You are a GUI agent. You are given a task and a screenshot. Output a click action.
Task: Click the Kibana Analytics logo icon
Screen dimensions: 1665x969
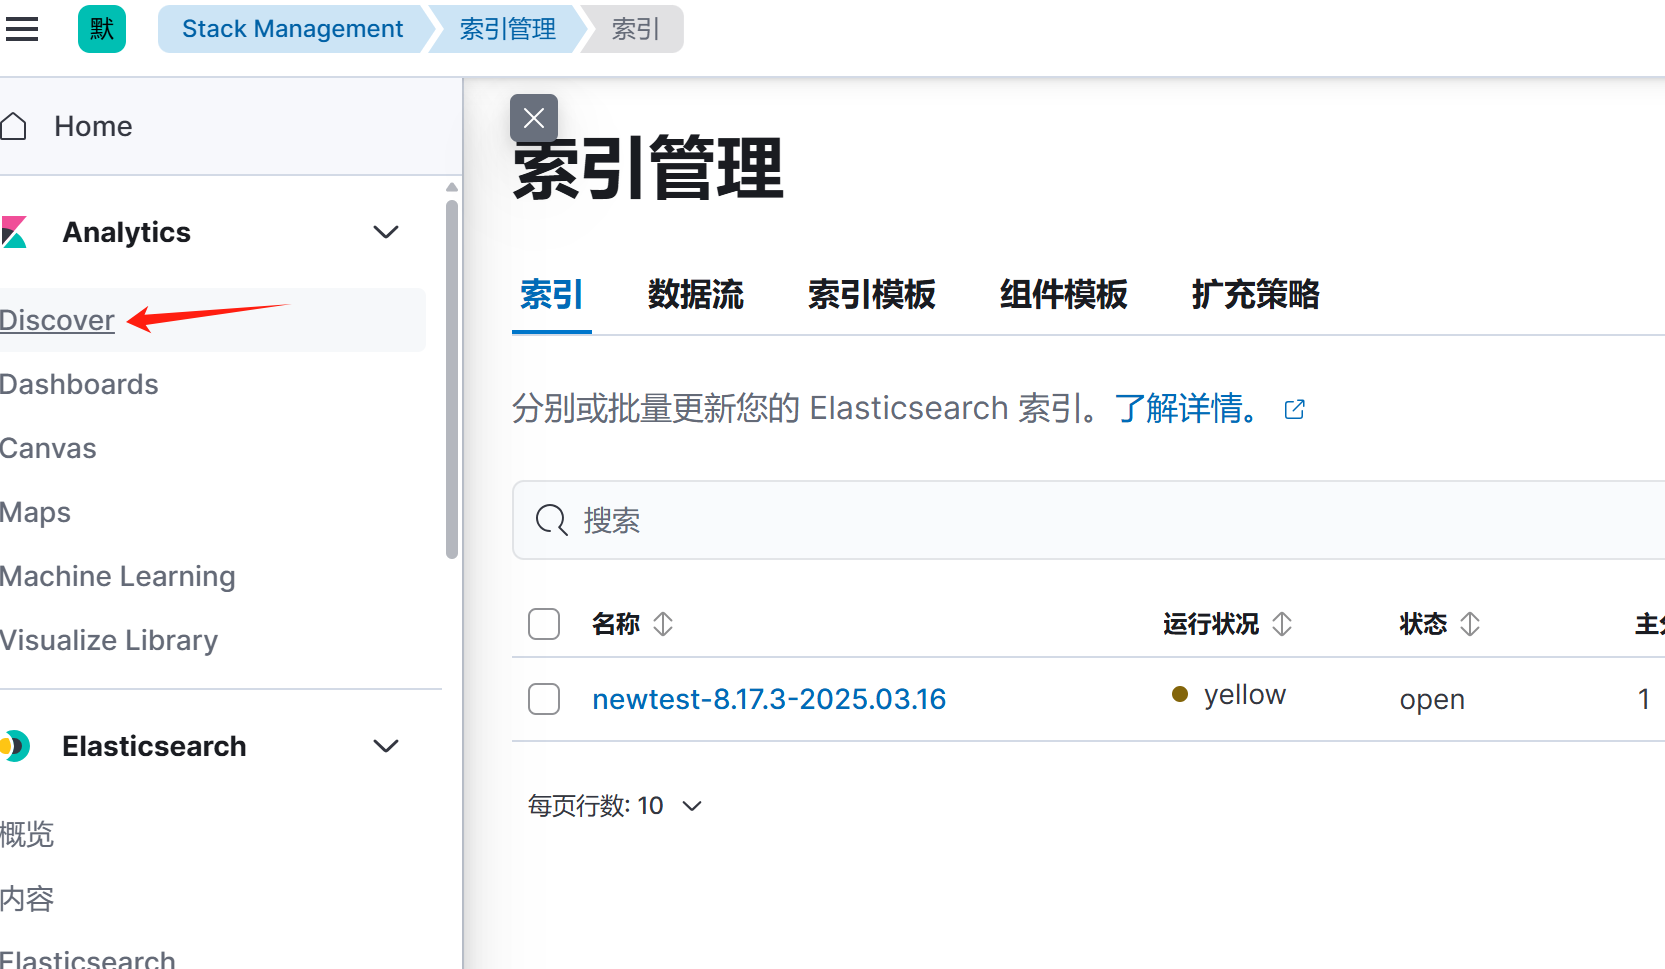point(14,232)
